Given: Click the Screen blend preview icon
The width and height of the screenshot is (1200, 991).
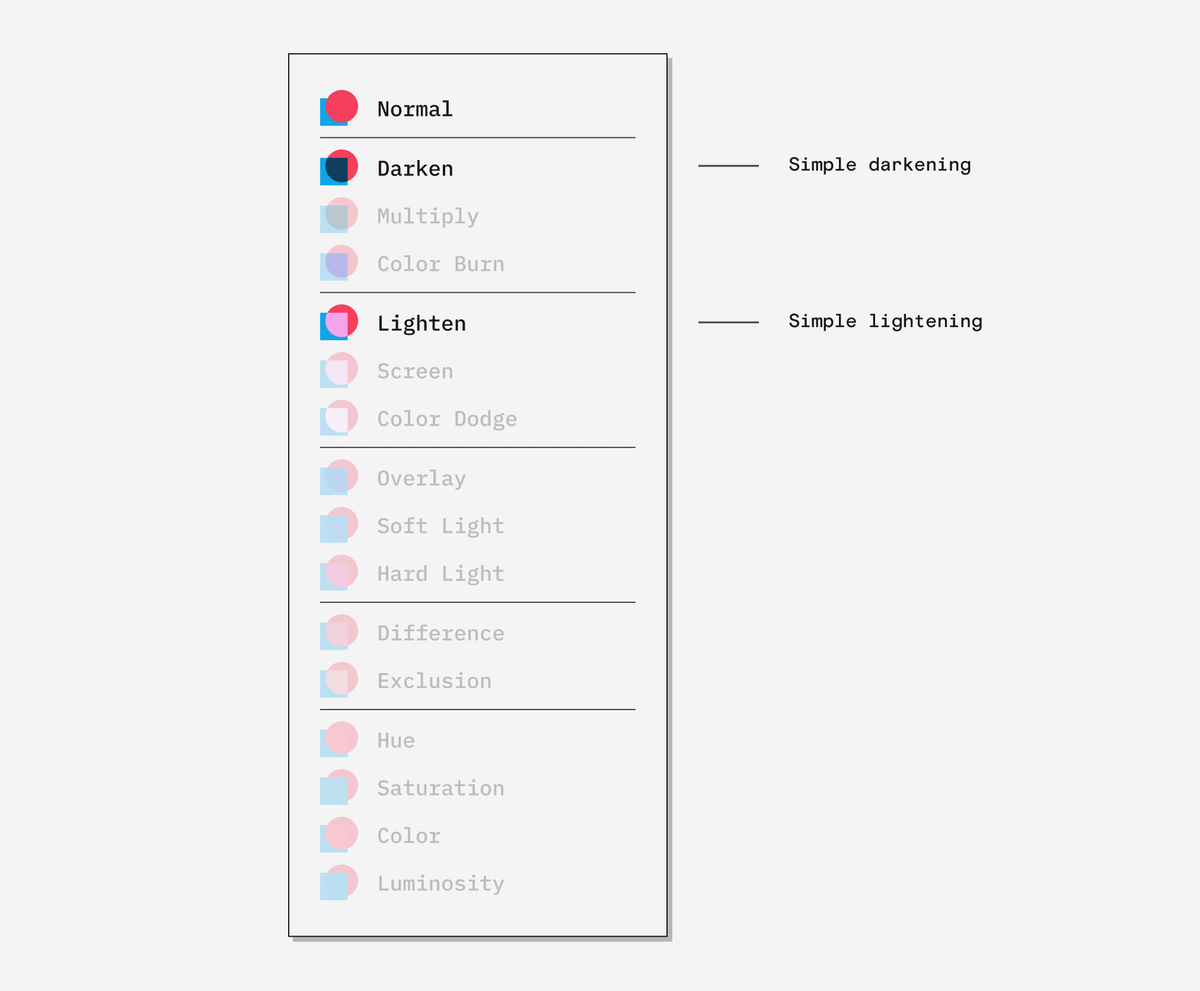Looking at the screenshot, I should point(338,371).
